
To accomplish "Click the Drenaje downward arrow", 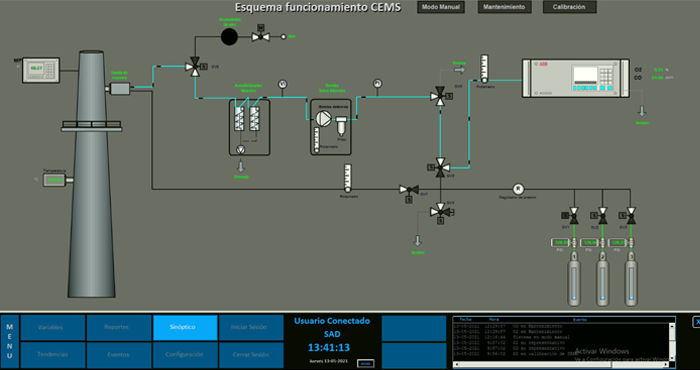I will (241, 167).
